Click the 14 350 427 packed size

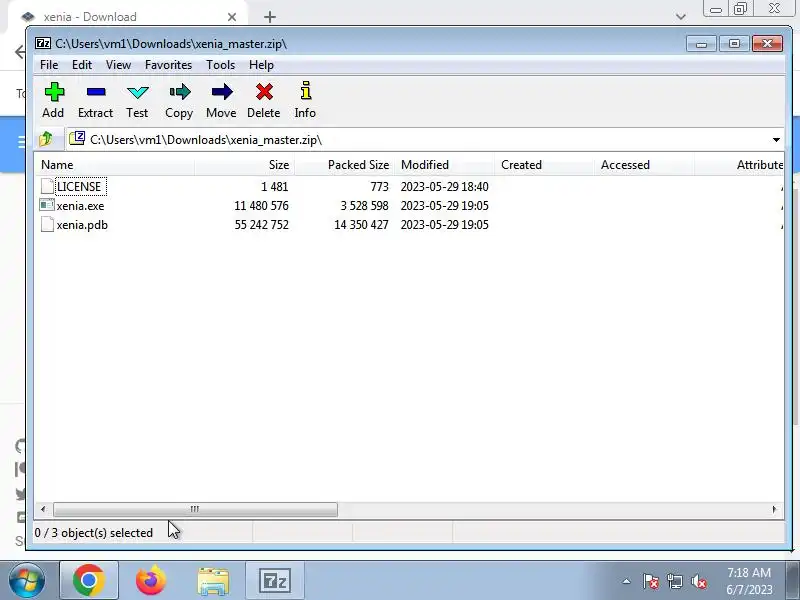pos(361,225)
